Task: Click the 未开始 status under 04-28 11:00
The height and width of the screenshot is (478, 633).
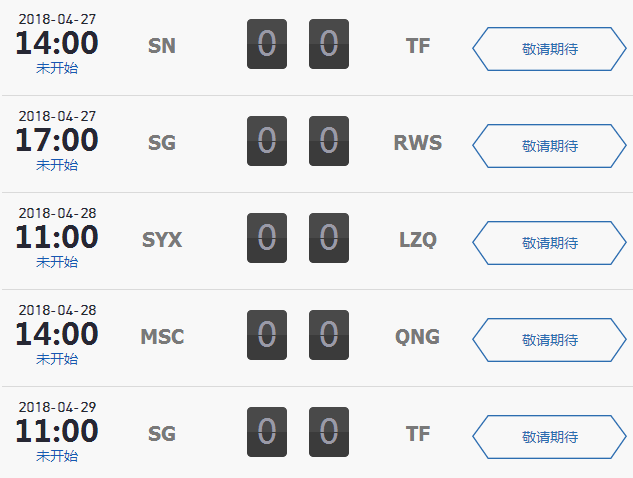Action: coord(57,262)
